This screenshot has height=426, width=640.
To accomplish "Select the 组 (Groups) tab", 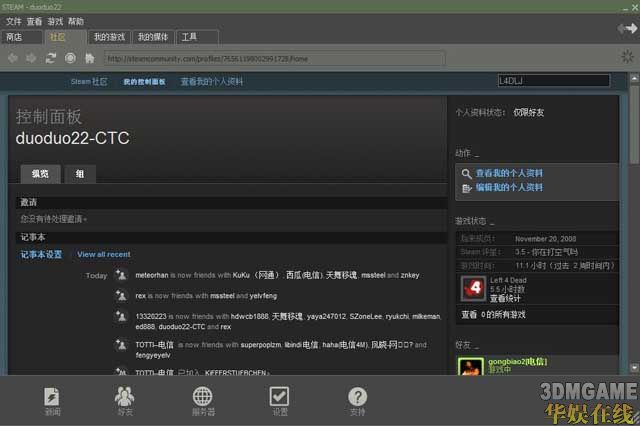I will (79, 174).
